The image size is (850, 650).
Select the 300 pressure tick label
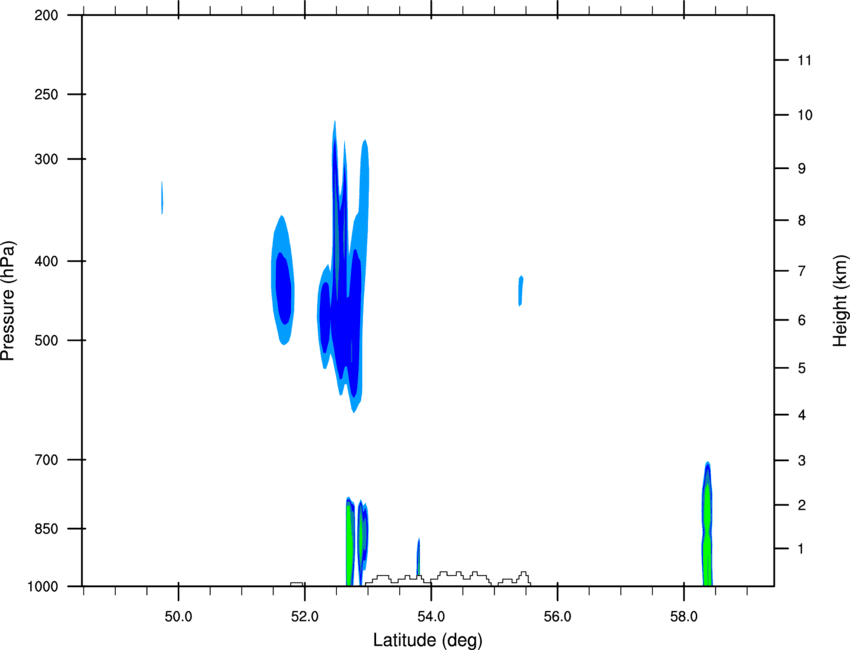[47, 159]
